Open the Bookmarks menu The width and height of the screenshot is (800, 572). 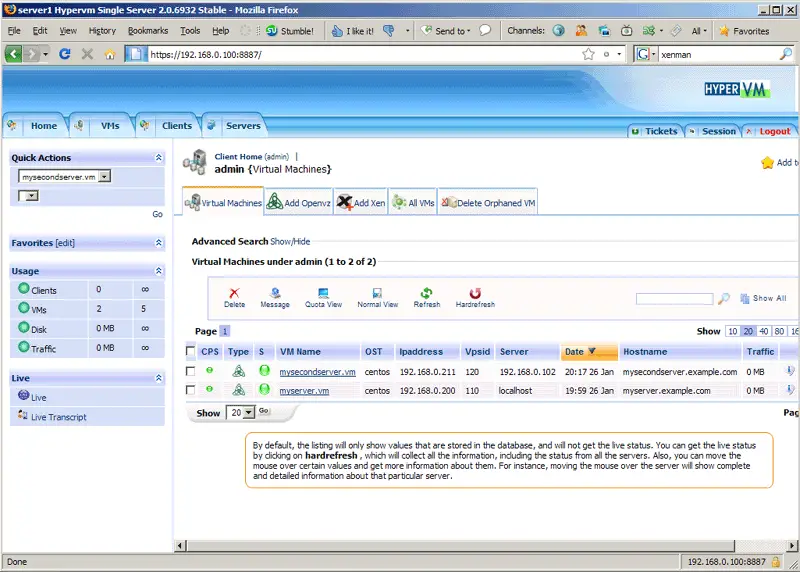pos(147,31)
